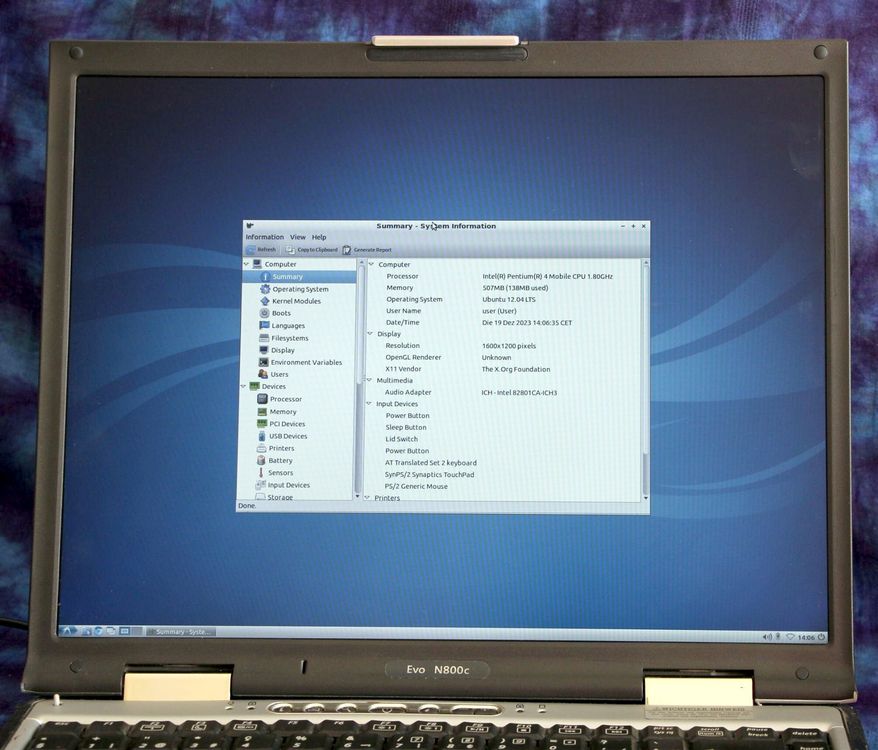Image resolution: width=878 pixels, height=750 pixels.
Task: Open the Information menu
Action: click(264, 236)
